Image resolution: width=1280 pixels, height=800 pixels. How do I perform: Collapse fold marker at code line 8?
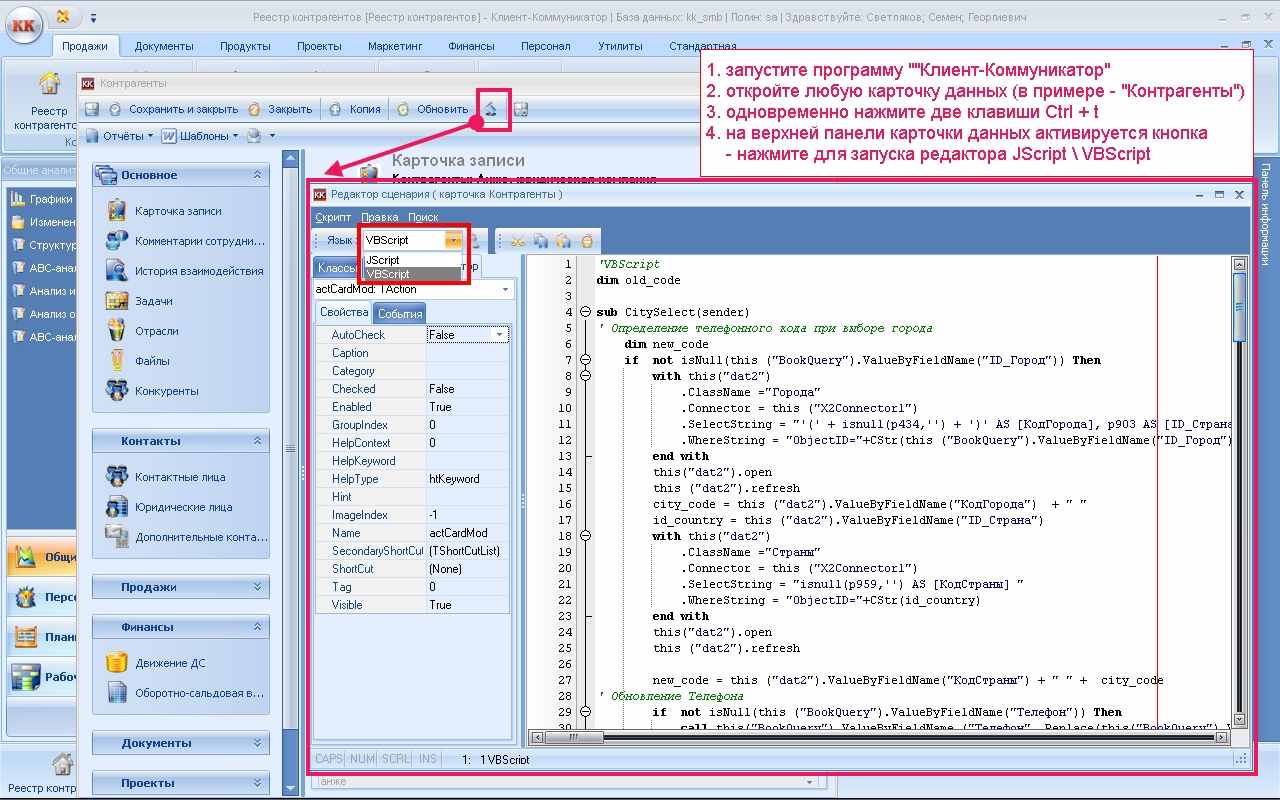click(585, 376)
